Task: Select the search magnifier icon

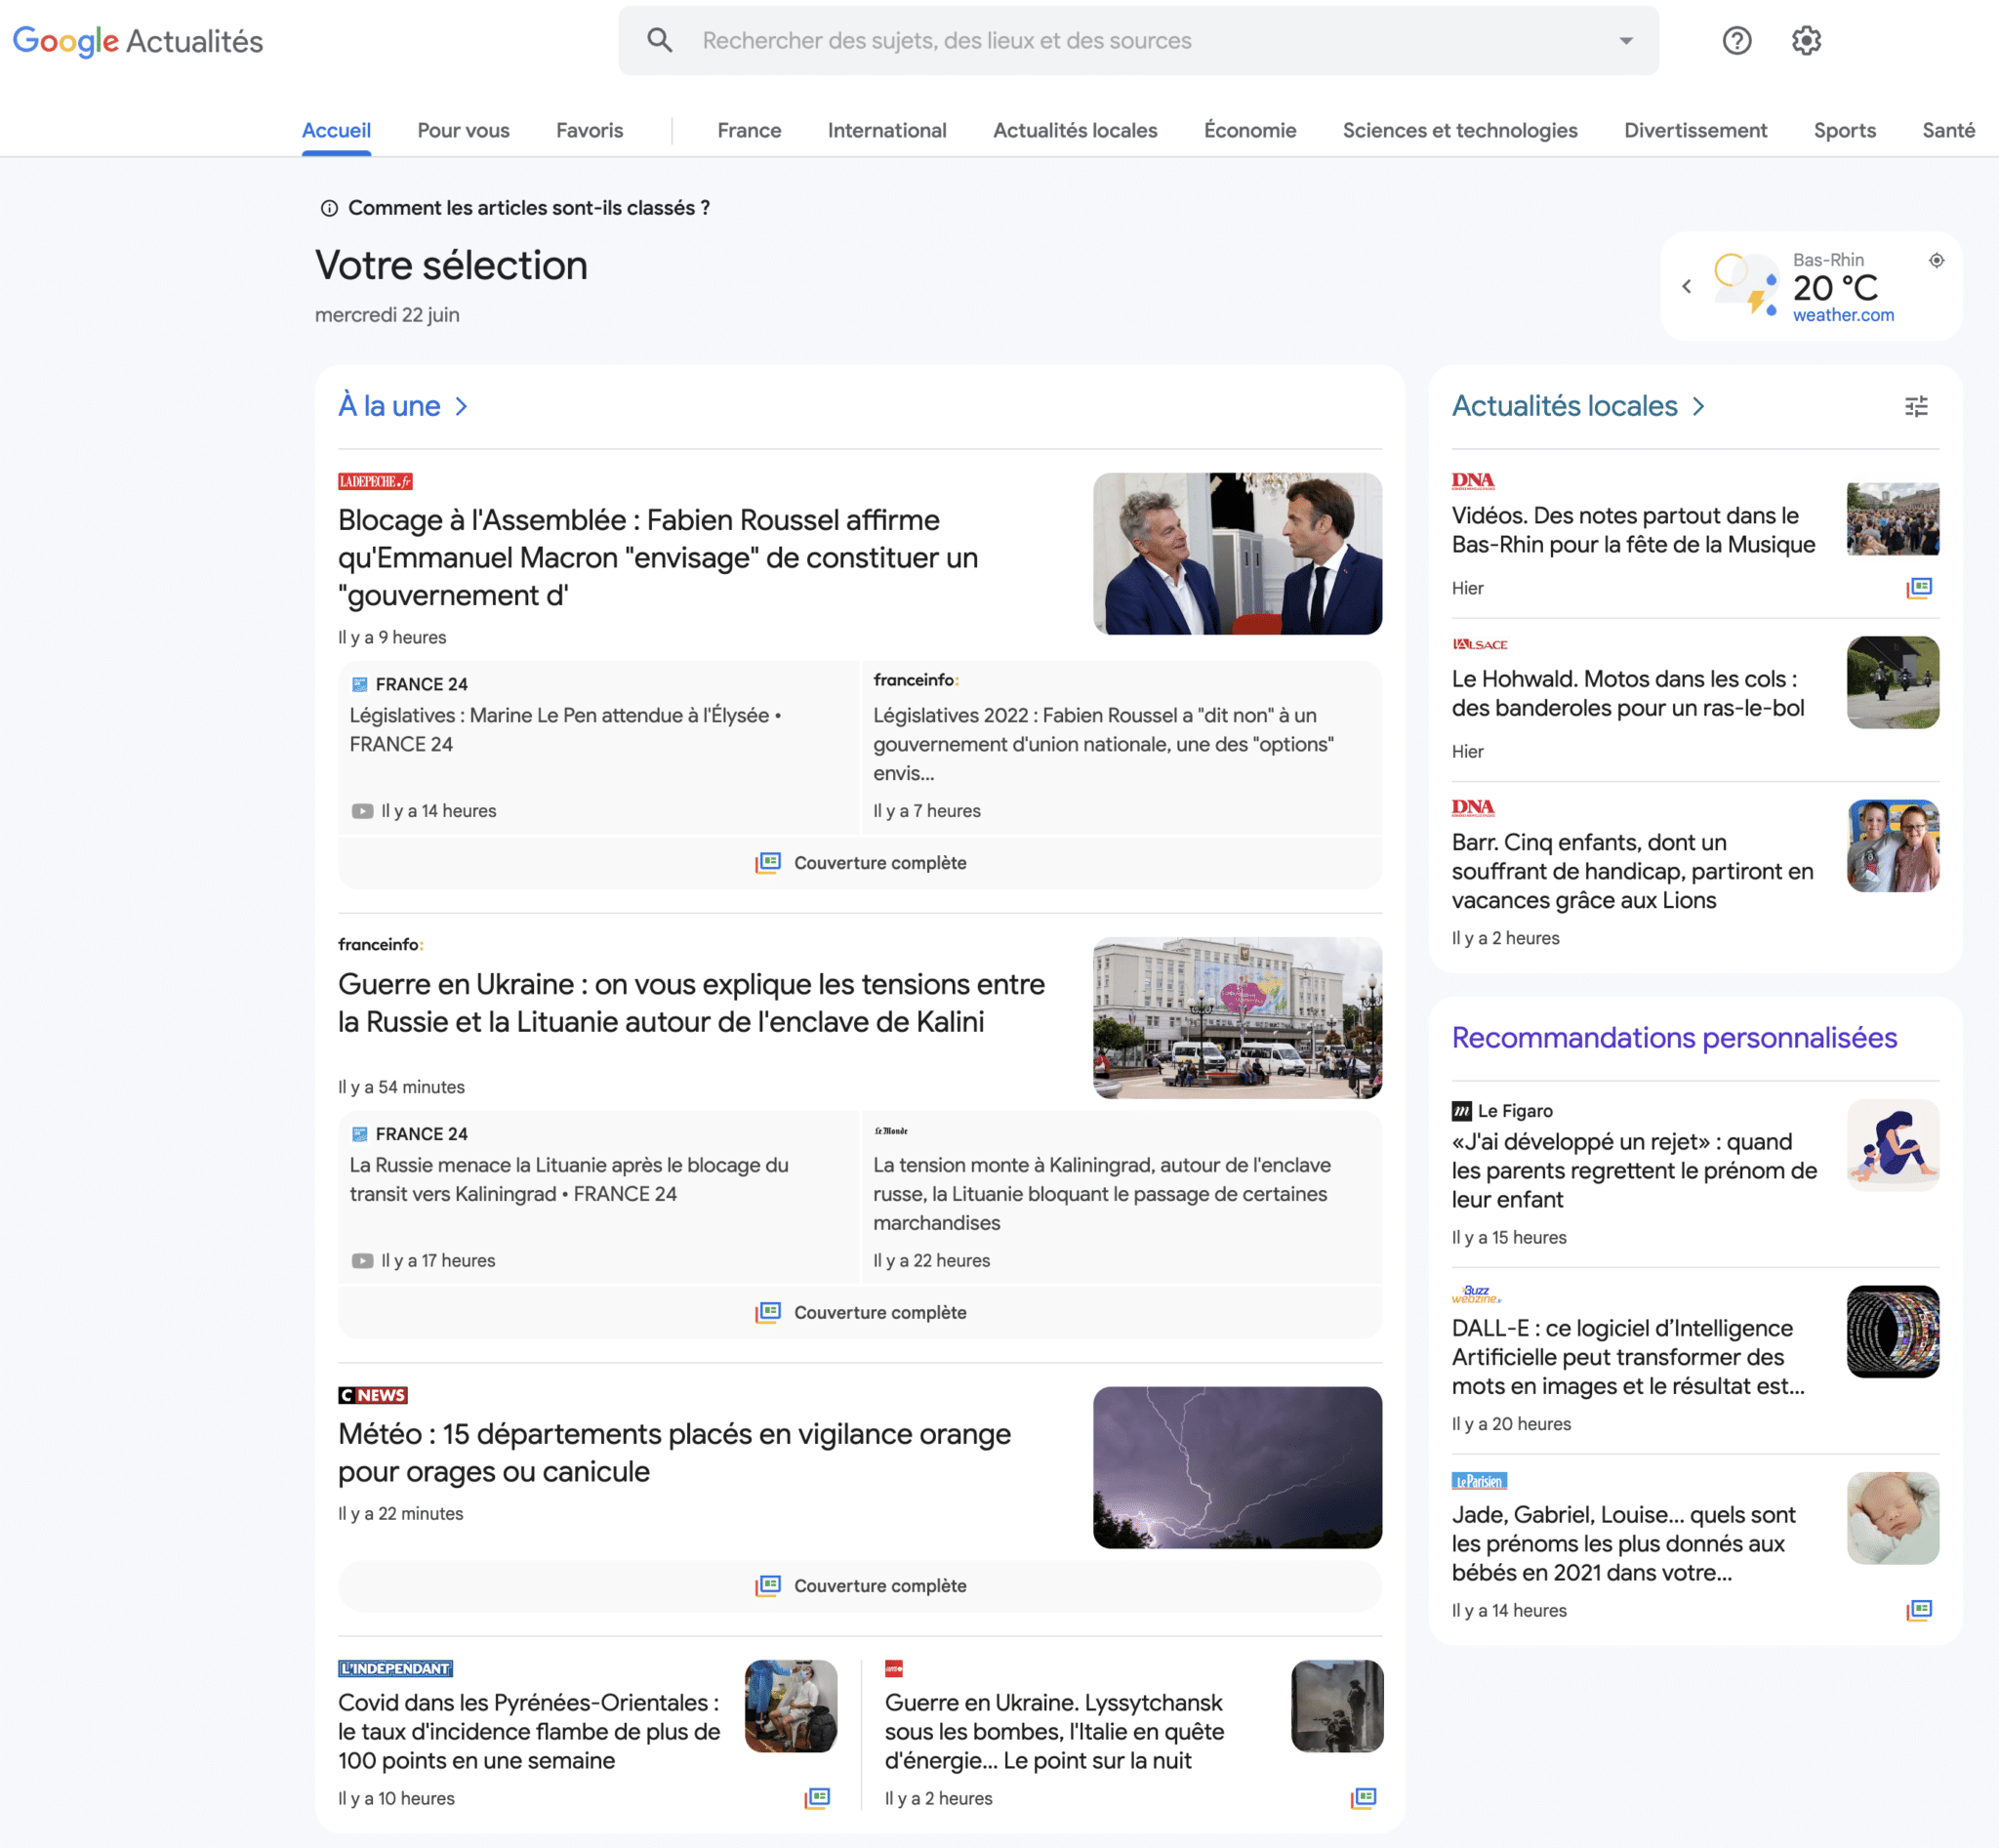Action: pos(659,40)
